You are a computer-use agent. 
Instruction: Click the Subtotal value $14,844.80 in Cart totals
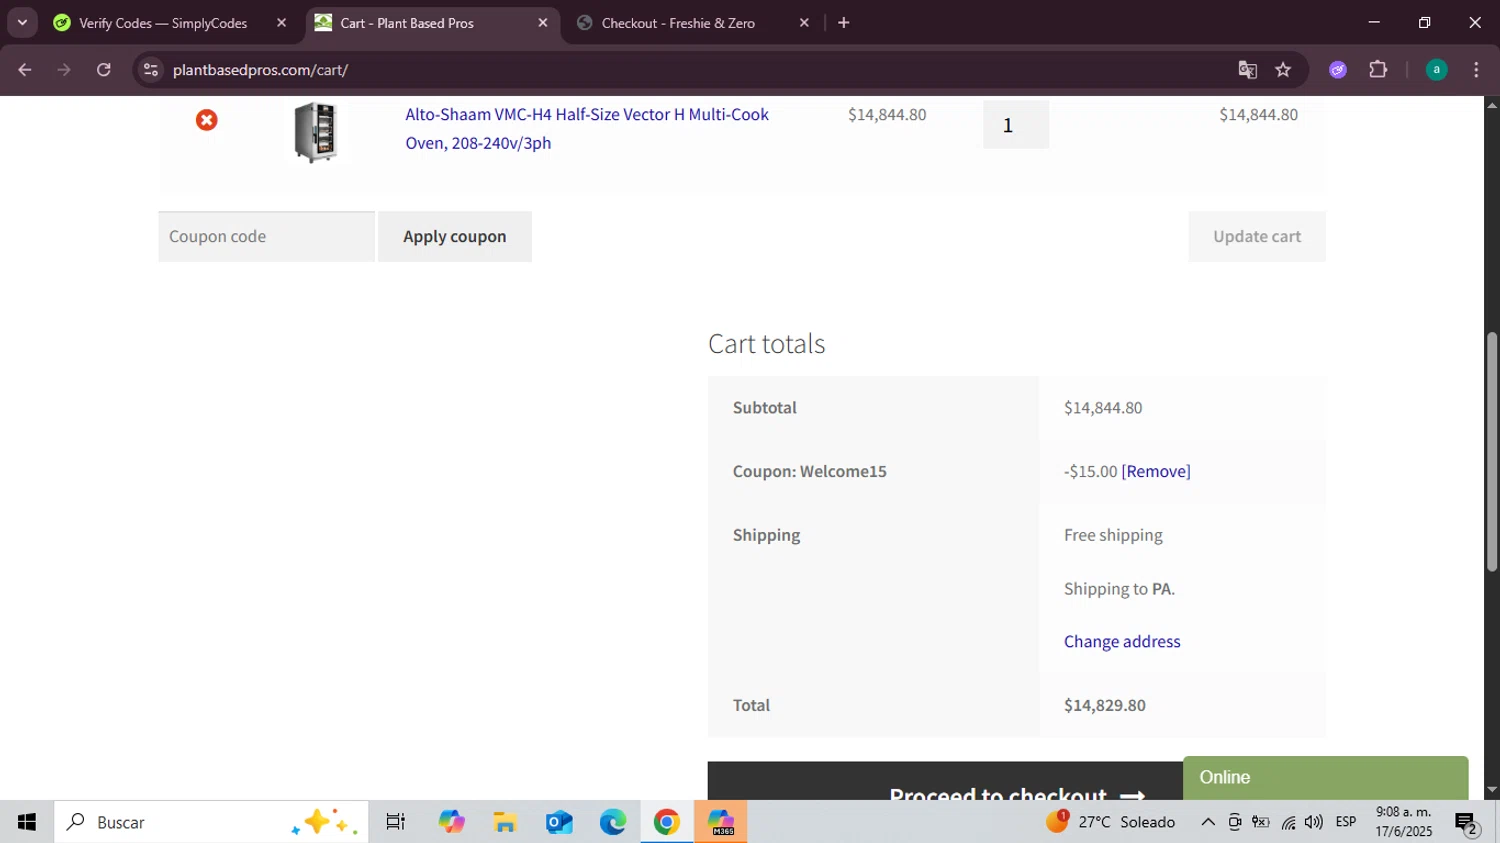[1103, 408]
